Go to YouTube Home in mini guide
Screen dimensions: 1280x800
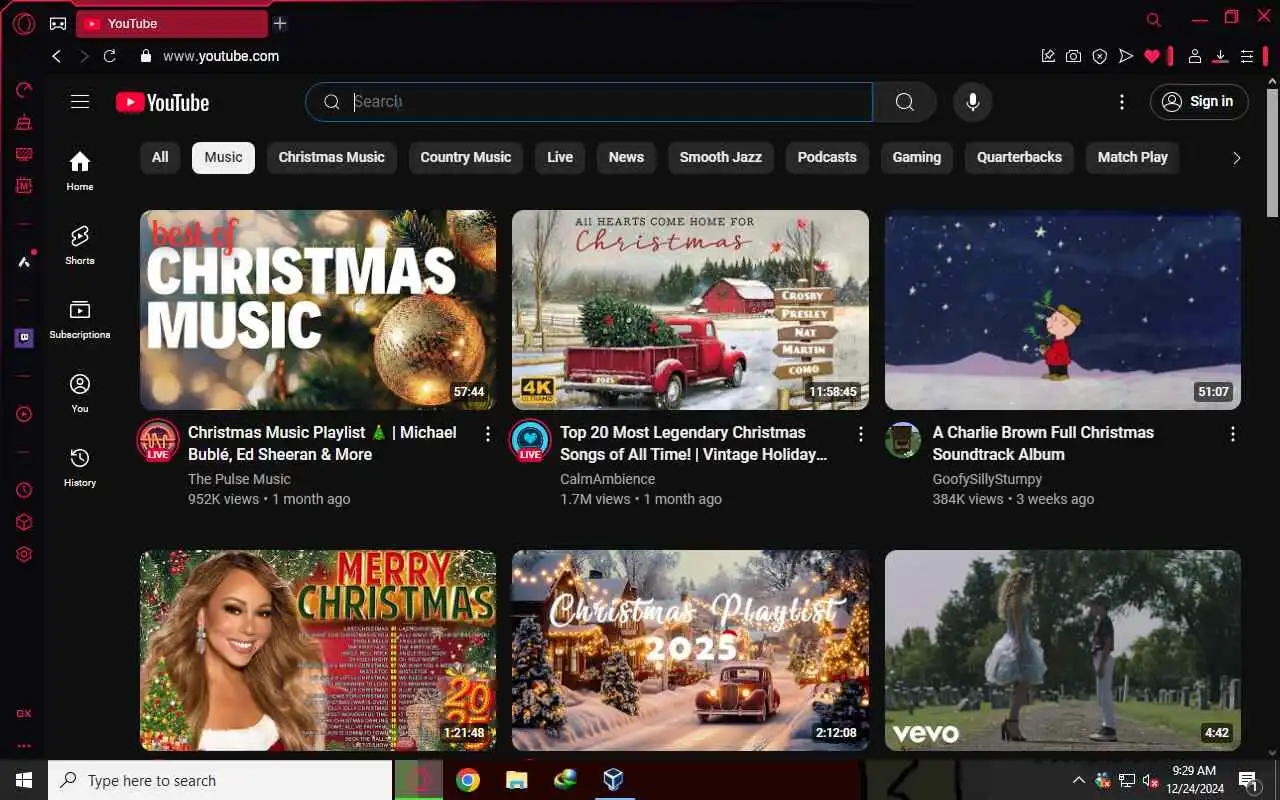(x=80, y=171)
